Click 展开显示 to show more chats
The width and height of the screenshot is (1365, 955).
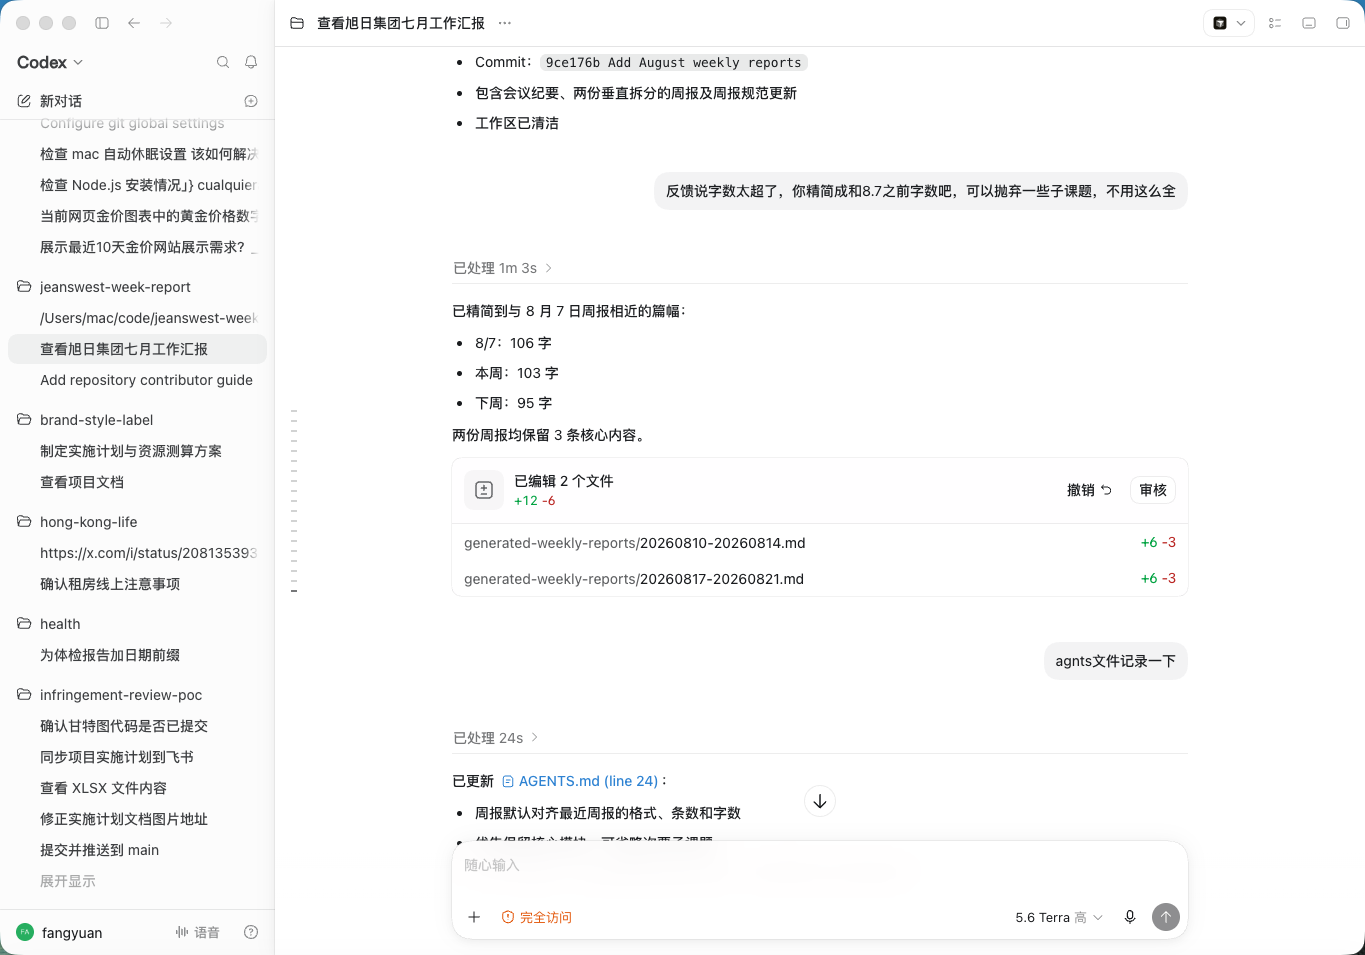click(x=68, y=881)
